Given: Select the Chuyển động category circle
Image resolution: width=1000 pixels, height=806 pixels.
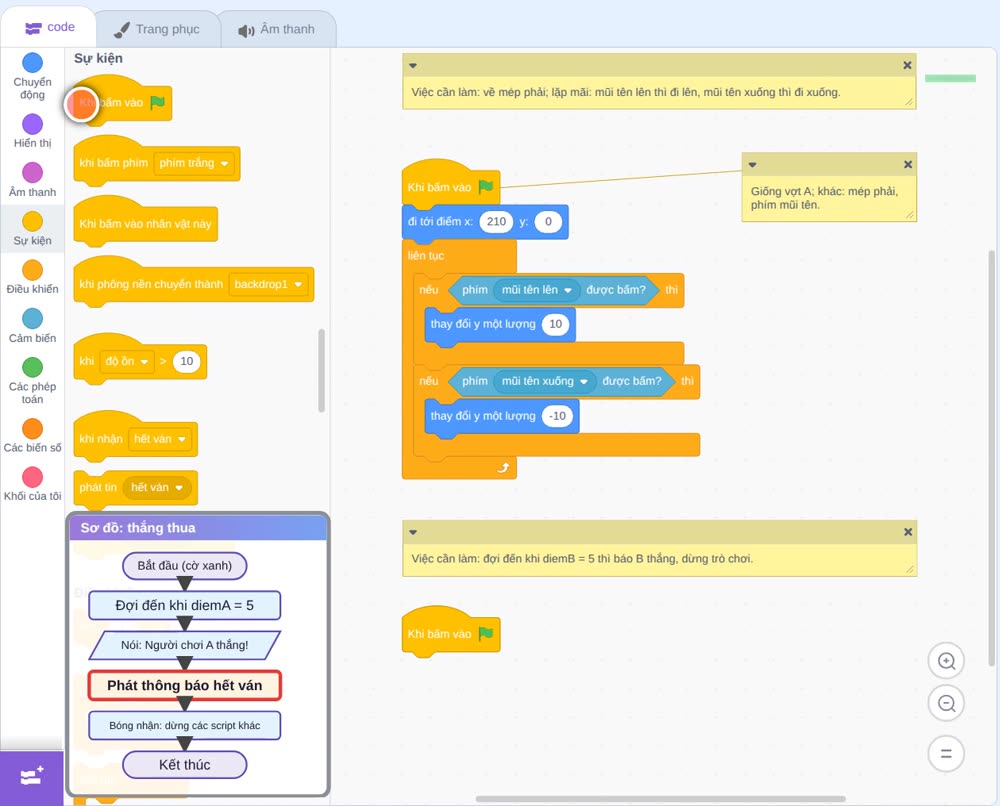Looking at the screenshot, I should [33, 62].
